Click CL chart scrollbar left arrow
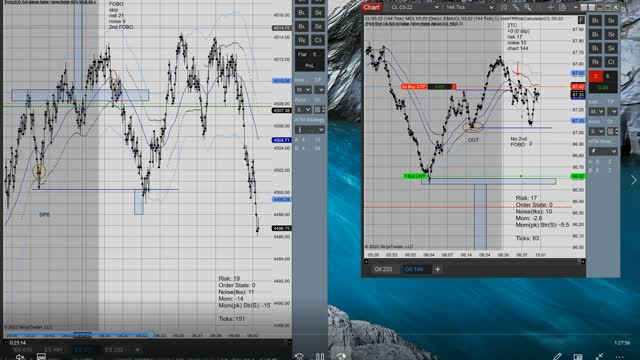This screenshot has height=360, width=640. point(366,261)
